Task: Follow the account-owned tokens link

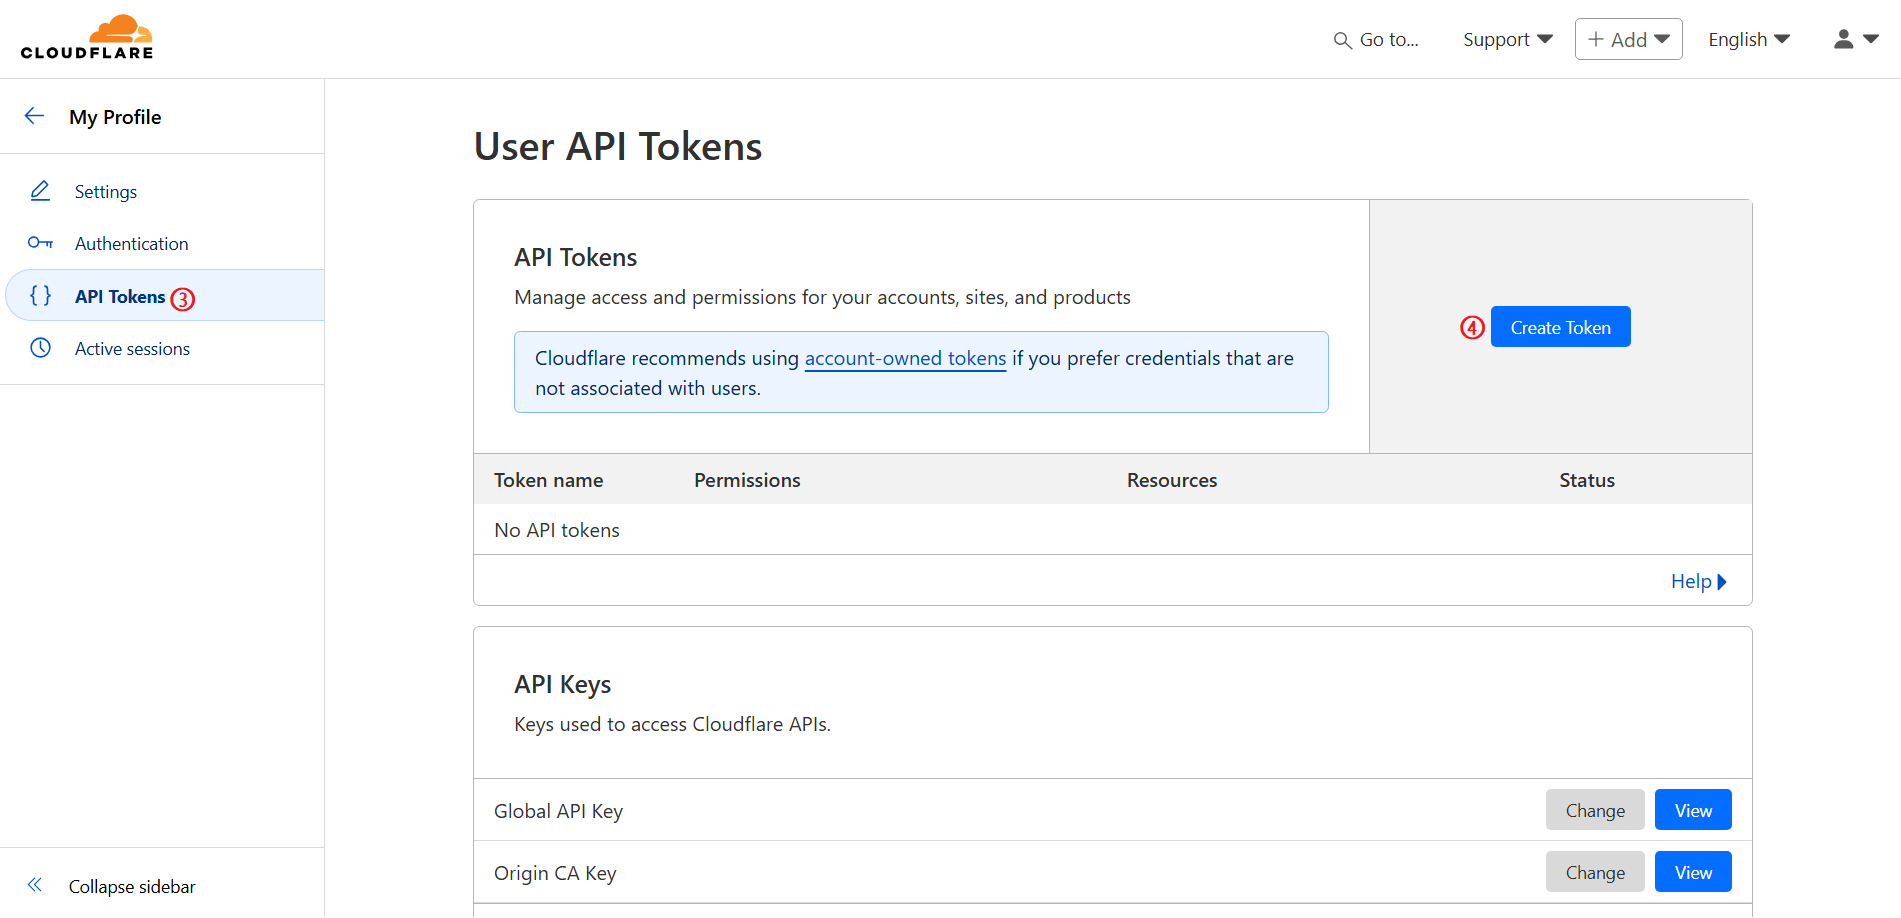Action: pyautogui.click(x=905, y=358)
